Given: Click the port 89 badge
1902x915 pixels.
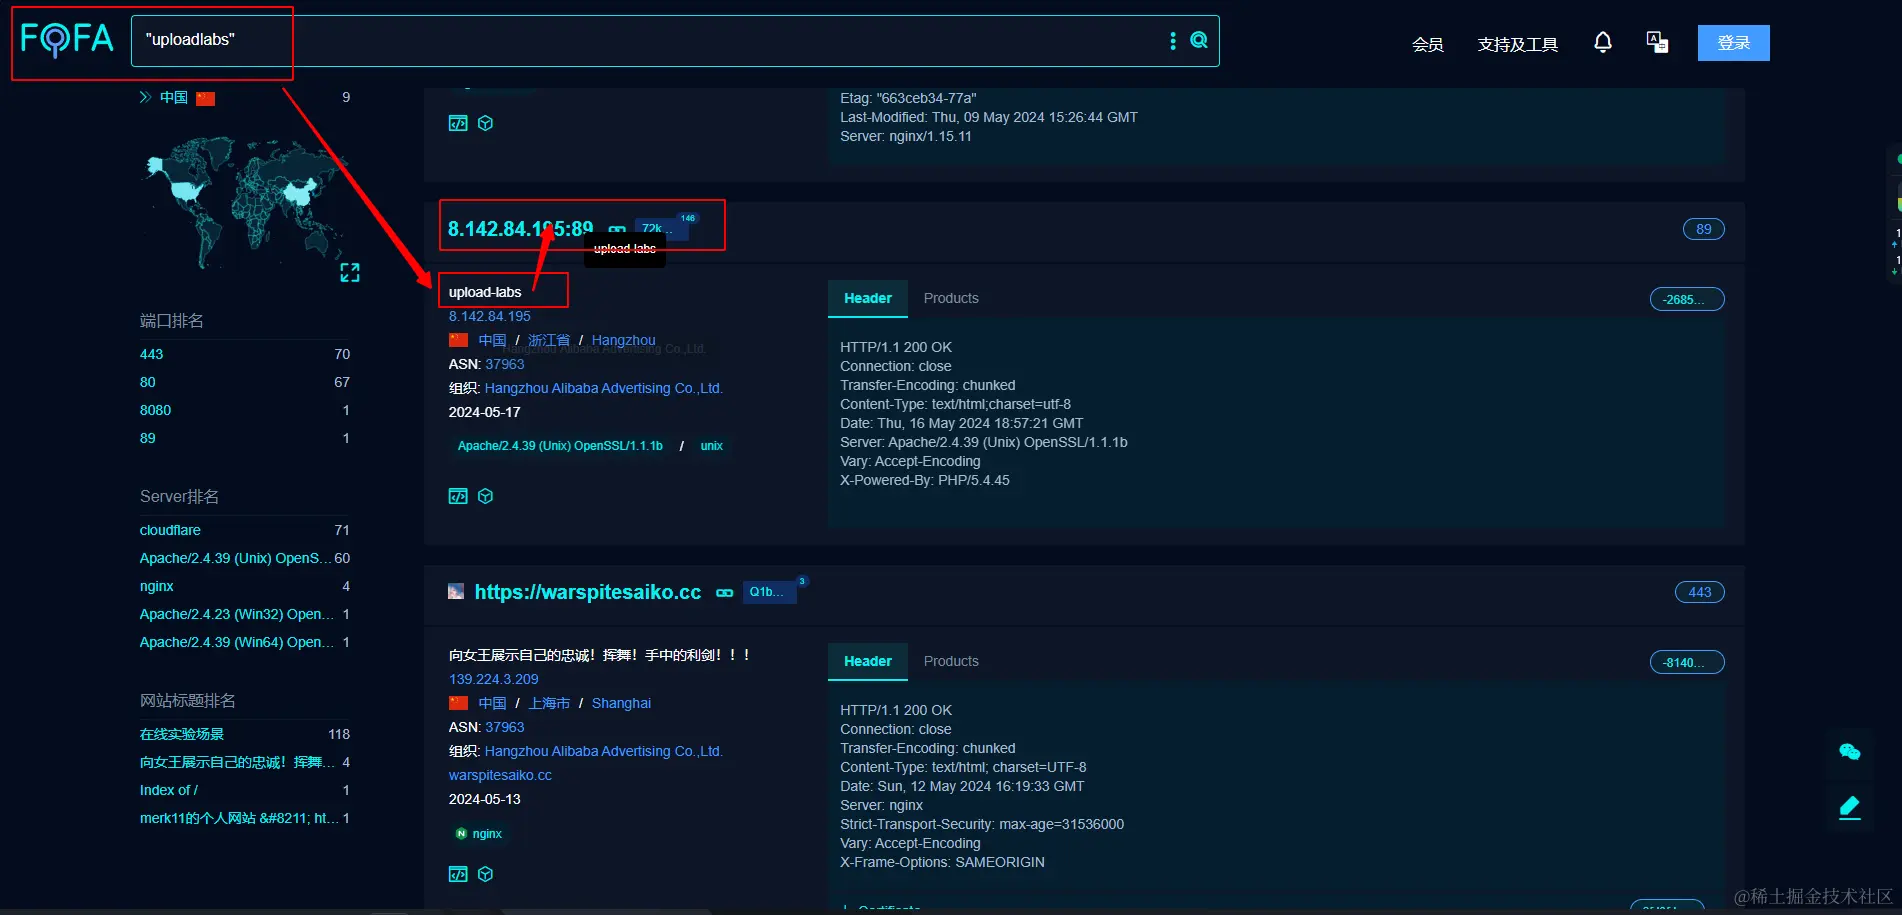Looking at the screenshot, I should tap(1704, 229).
